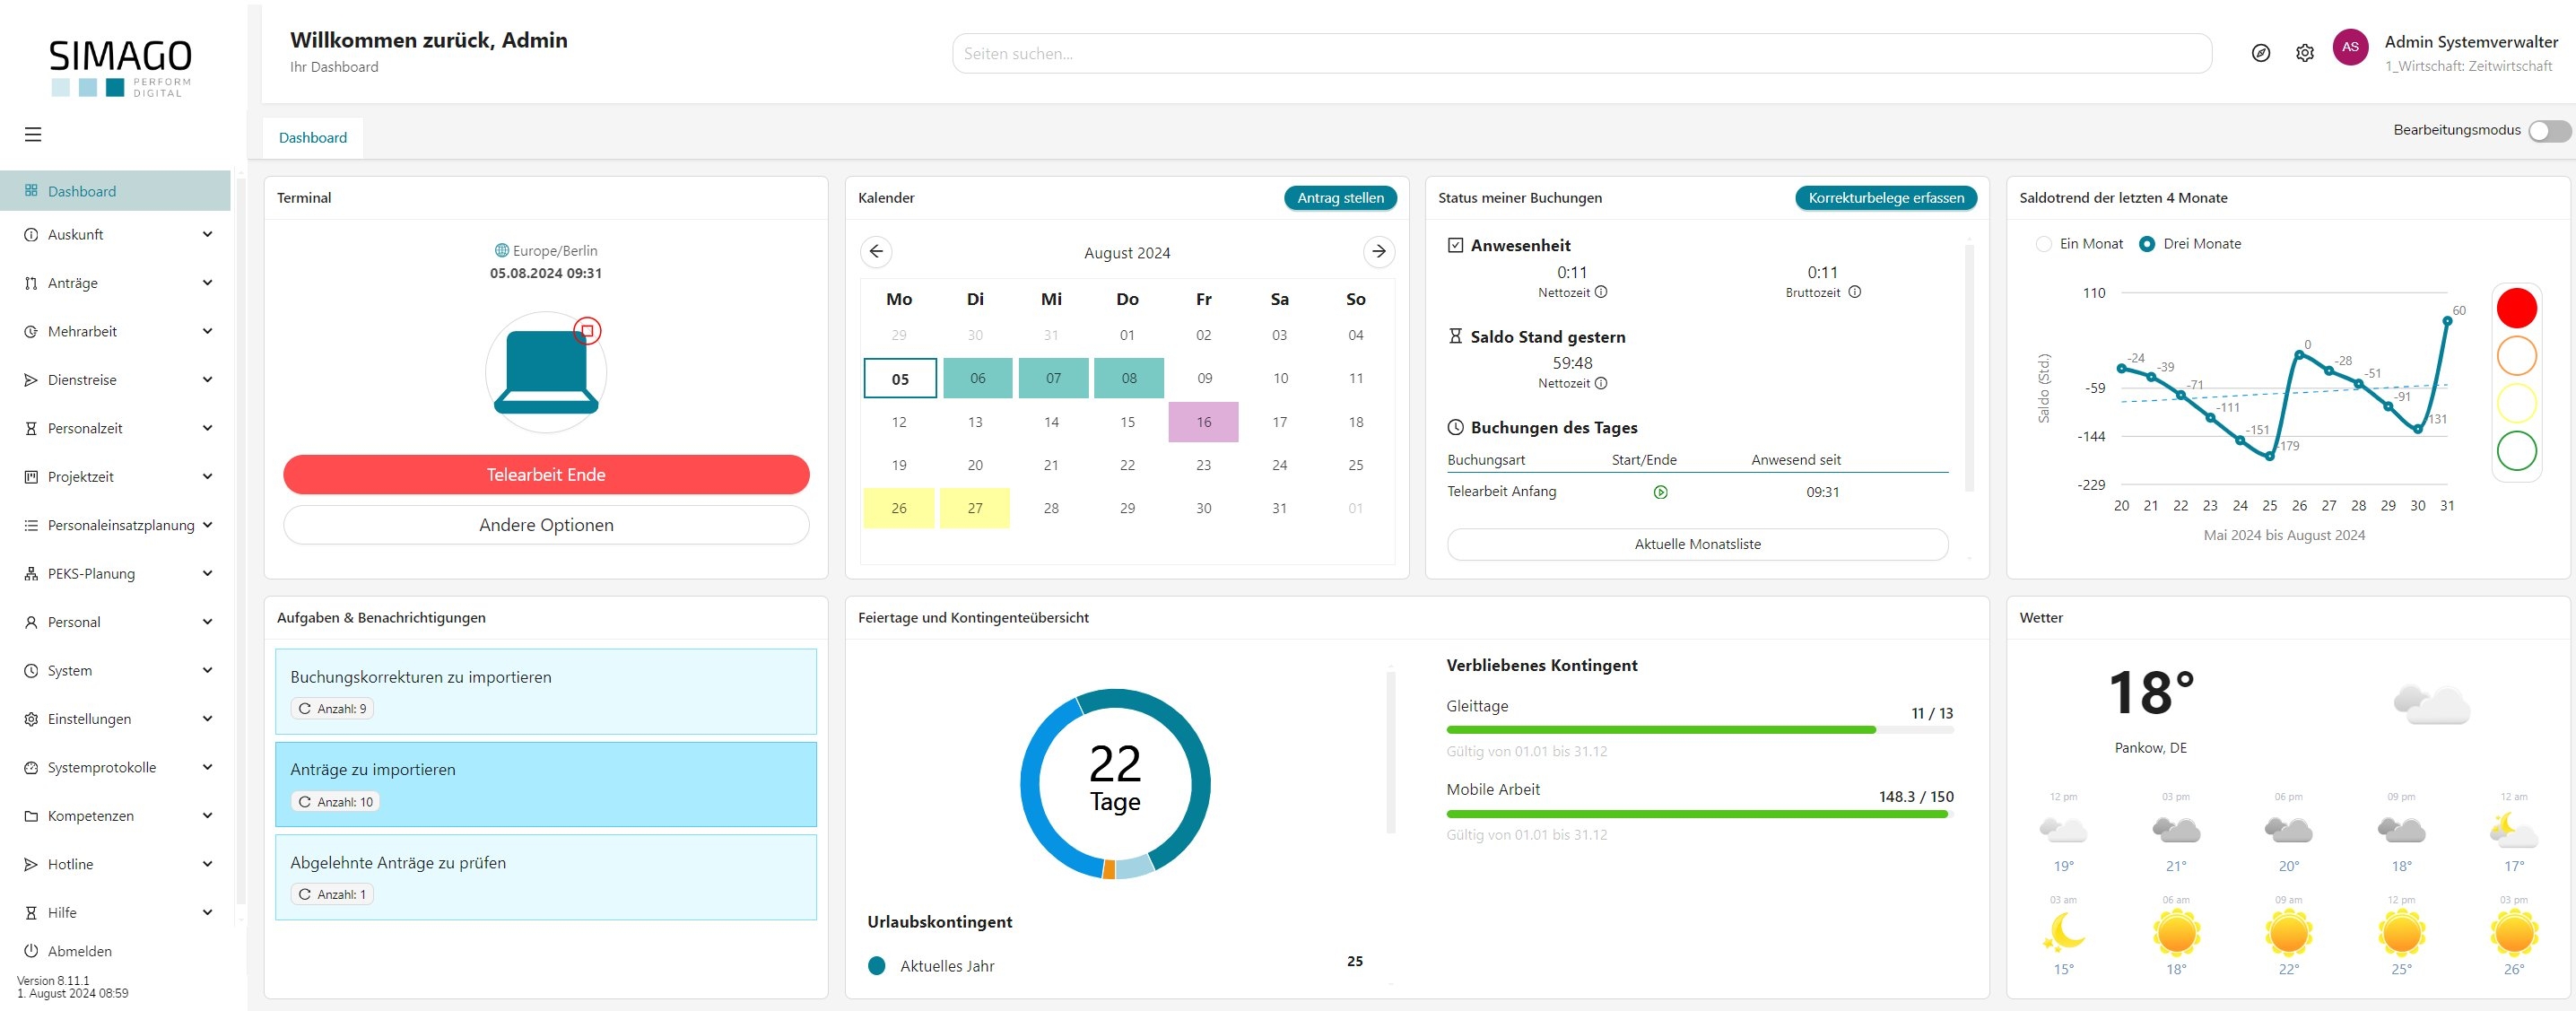Image resolution: width=2576 pixels, height=1011 pixels.
Task: Click the Korrekturbelege erfassen button
Action: click(x=1885, y=198)
